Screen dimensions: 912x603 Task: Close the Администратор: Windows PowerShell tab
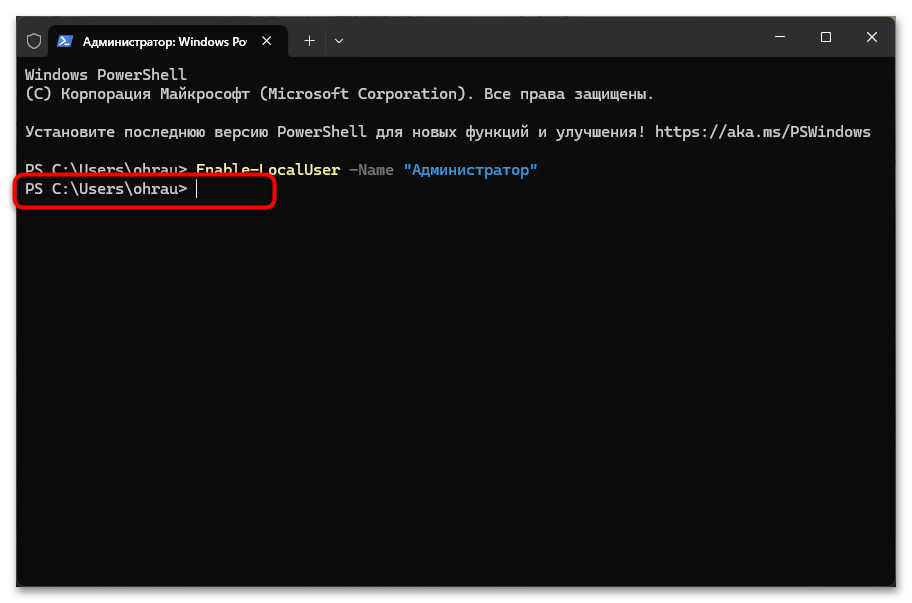coord(266,41)
